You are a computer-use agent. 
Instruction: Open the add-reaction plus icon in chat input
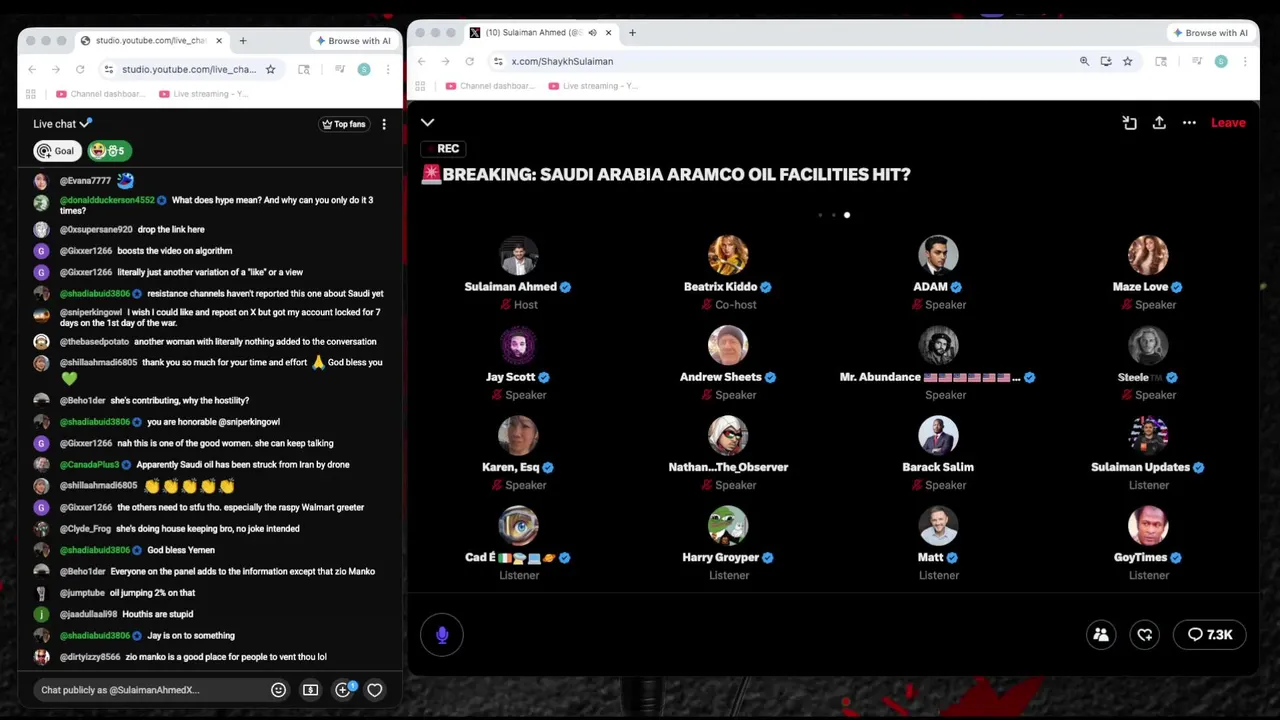[x=343, y=690]
